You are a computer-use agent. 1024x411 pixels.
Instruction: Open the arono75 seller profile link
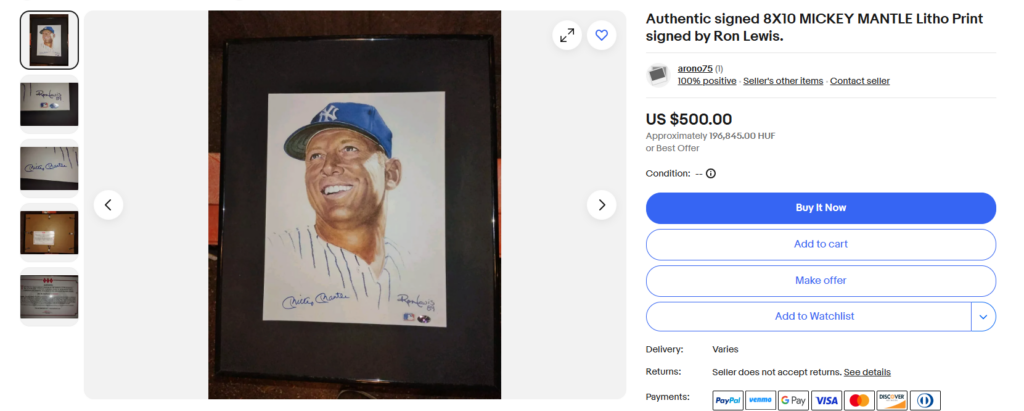[695, 69]
